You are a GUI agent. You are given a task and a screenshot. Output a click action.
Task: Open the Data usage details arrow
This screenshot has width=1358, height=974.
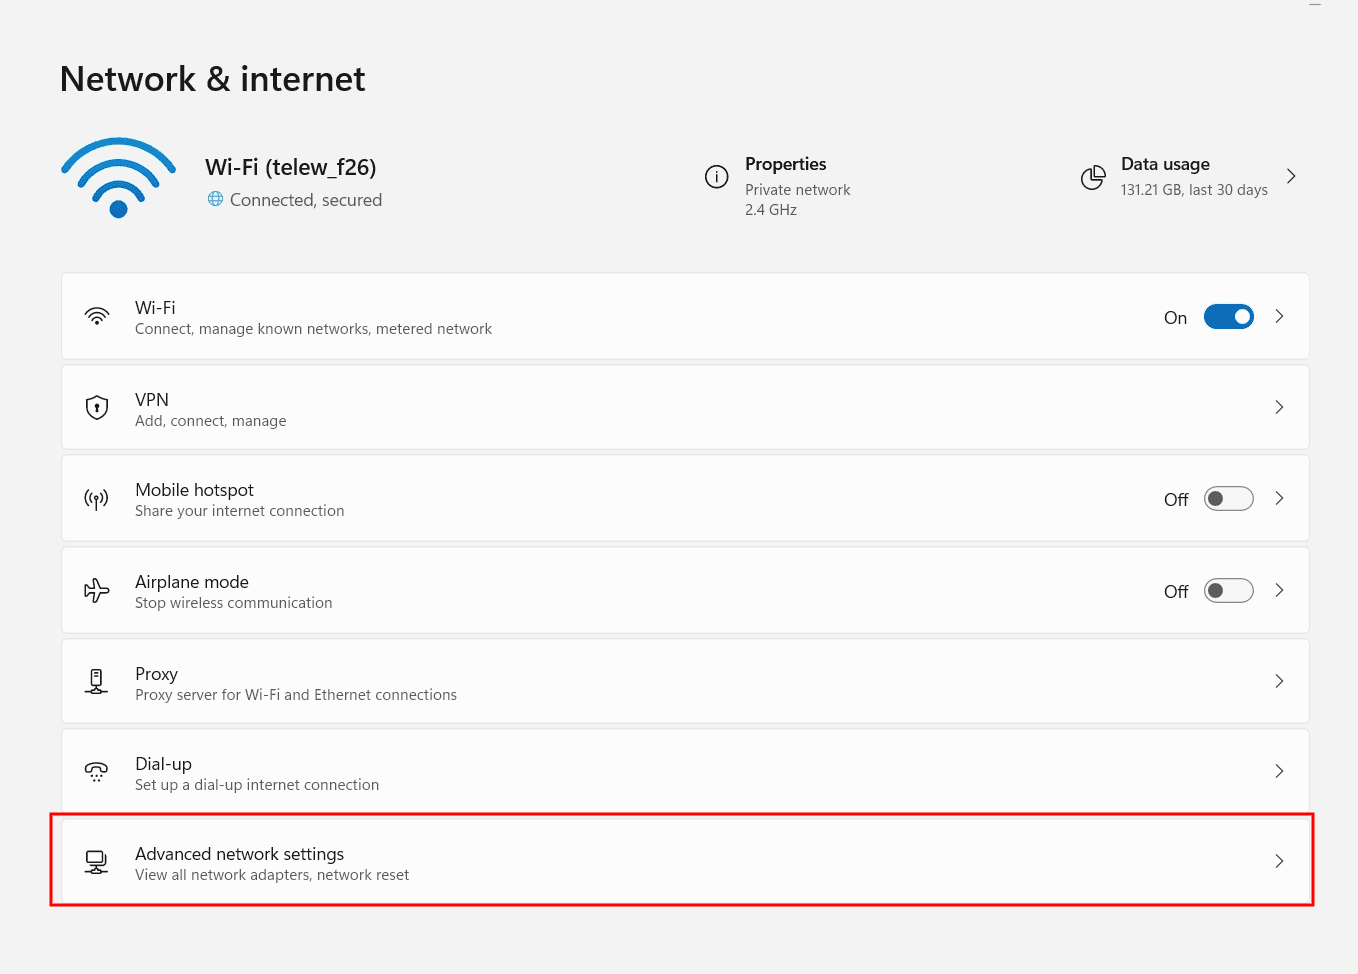tap(1291, 176)
